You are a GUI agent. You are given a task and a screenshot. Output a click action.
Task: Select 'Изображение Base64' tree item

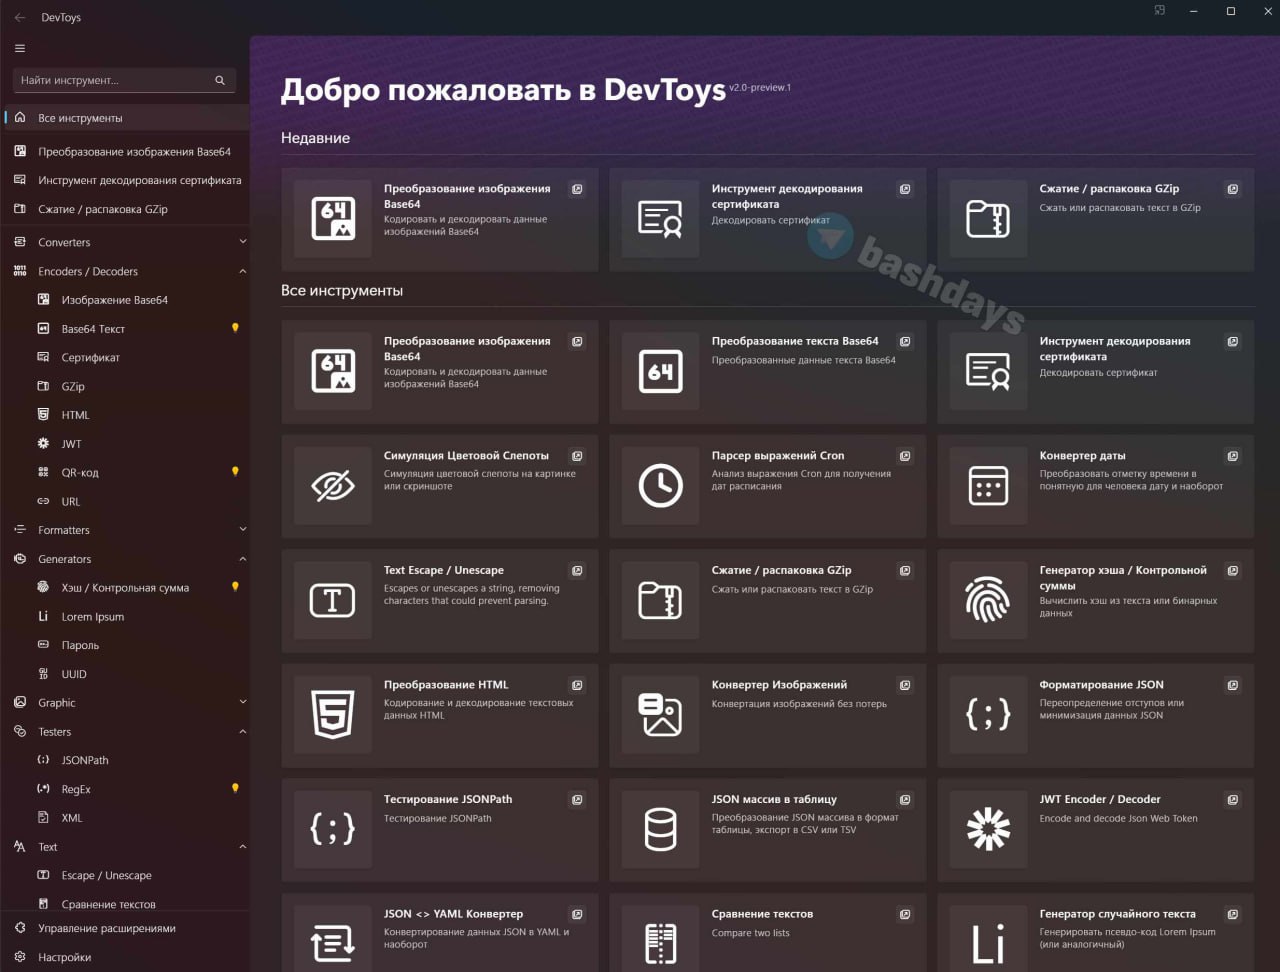(x=127, y=300)
